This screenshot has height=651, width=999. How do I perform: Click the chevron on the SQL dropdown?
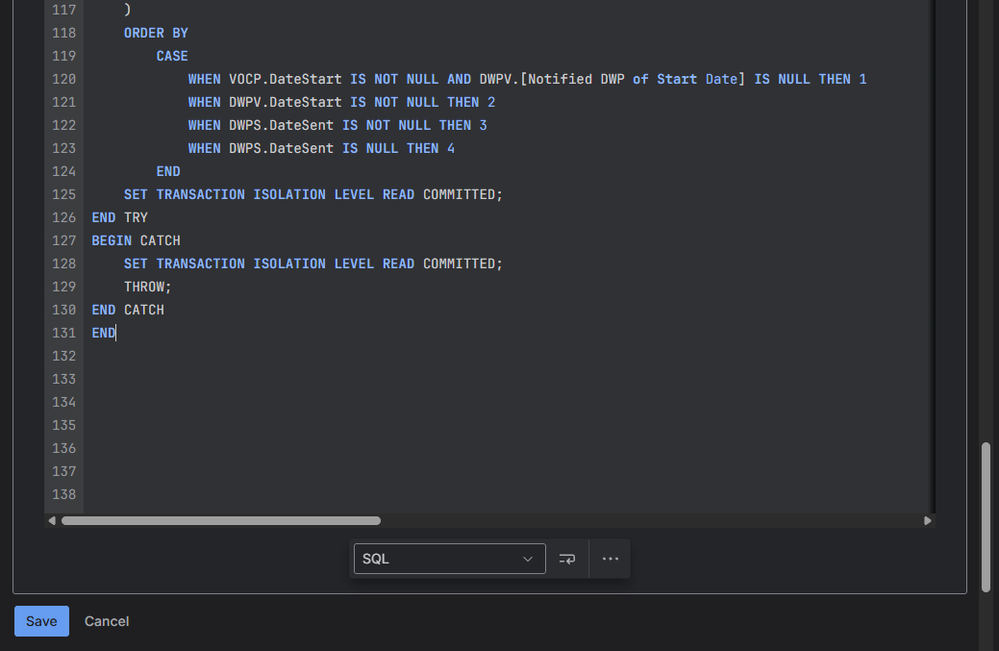[x=528, y=558]
